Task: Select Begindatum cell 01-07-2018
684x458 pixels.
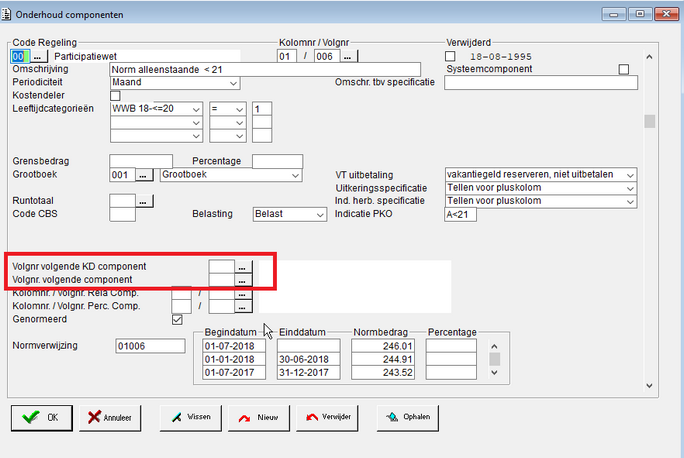Action: 234,346
